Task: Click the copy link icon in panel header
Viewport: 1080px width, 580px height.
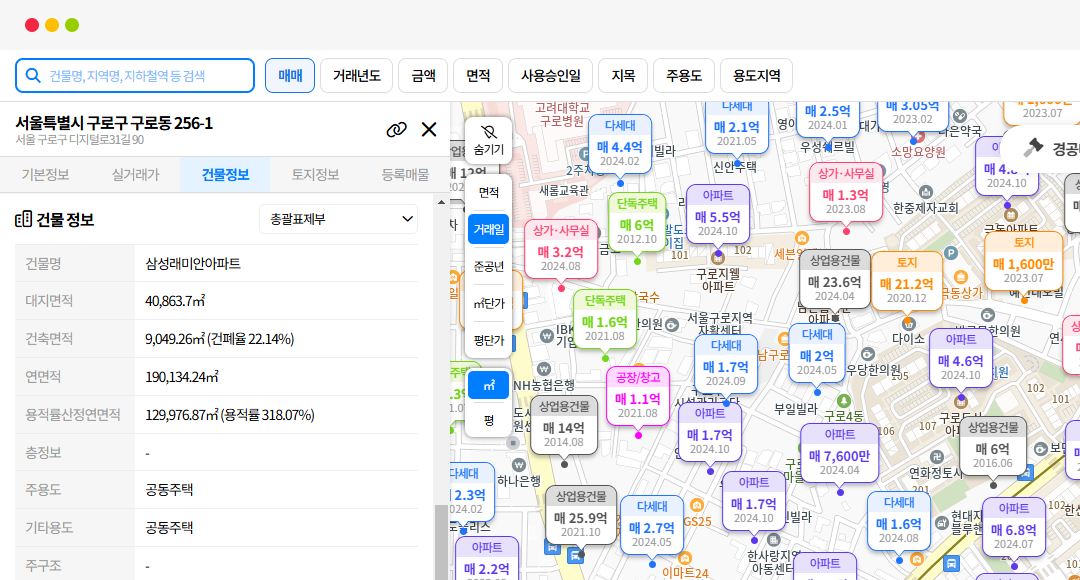Action: [x=397, y=129]
